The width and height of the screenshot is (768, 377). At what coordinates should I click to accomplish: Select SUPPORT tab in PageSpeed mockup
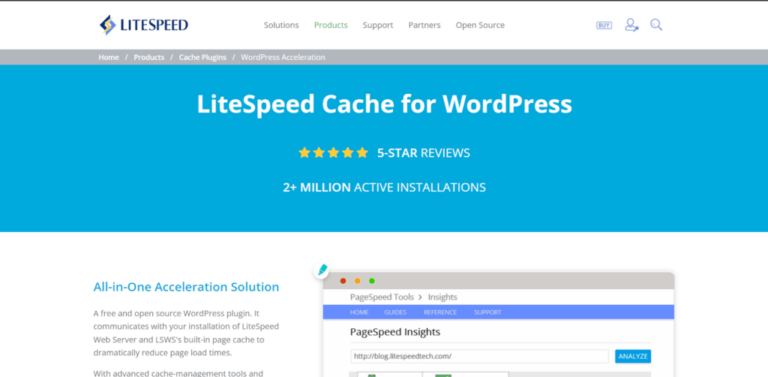[x=487, y=312]
